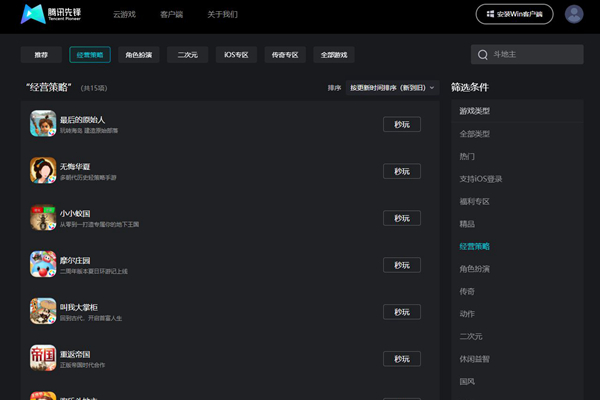Click 秒玩 for 小小蚁国
The image size is (600, 400).
(402, 218)
